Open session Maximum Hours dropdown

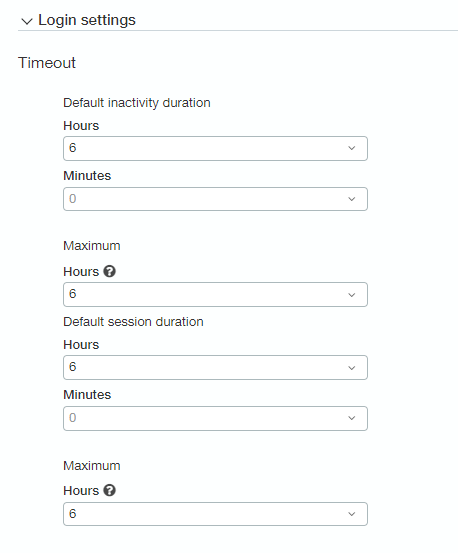coord(215,514)
